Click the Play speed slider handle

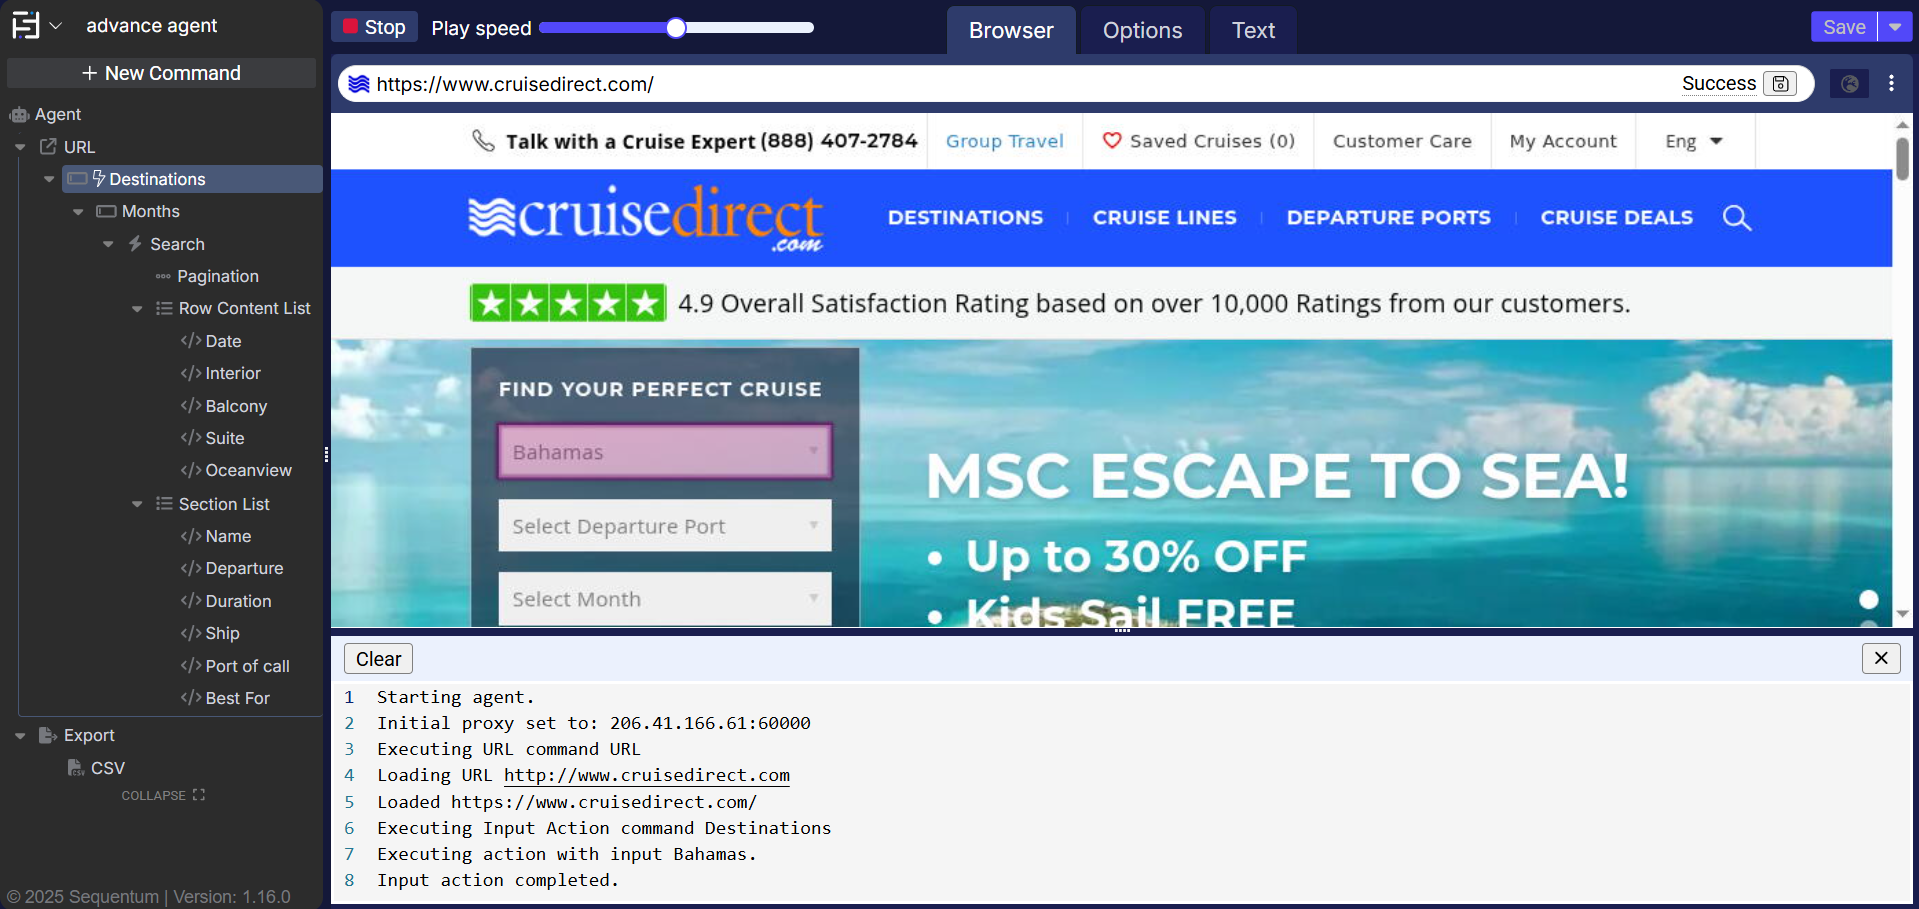point(676,28)
